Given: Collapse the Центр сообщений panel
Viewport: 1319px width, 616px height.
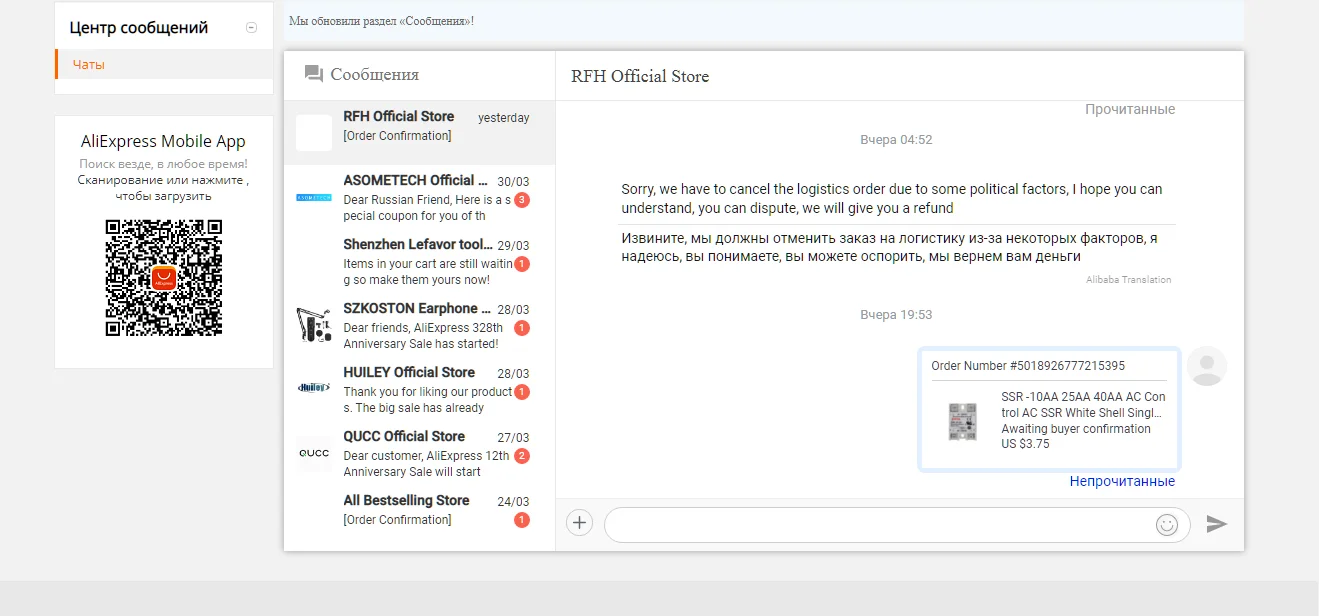Looking at the screenshot, I should click(x=251, y=28).
